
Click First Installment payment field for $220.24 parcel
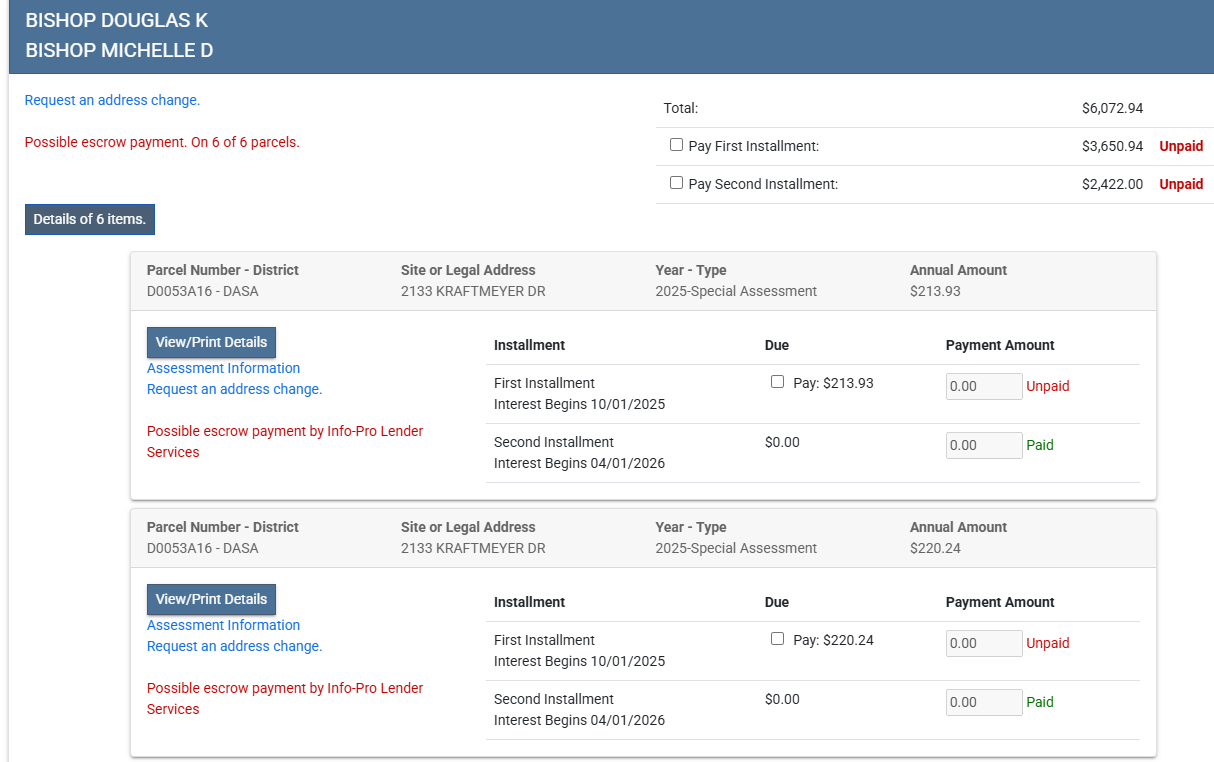click(983, 643)
